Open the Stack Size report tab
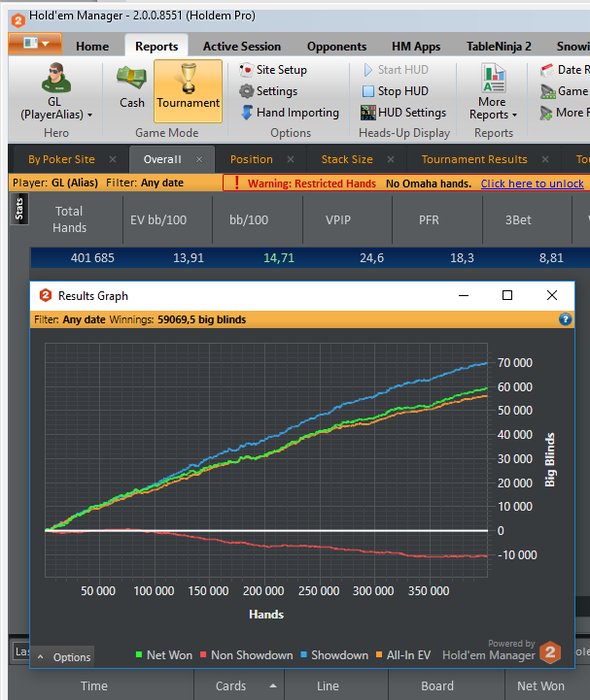590x700 pixels. point(347,159)
